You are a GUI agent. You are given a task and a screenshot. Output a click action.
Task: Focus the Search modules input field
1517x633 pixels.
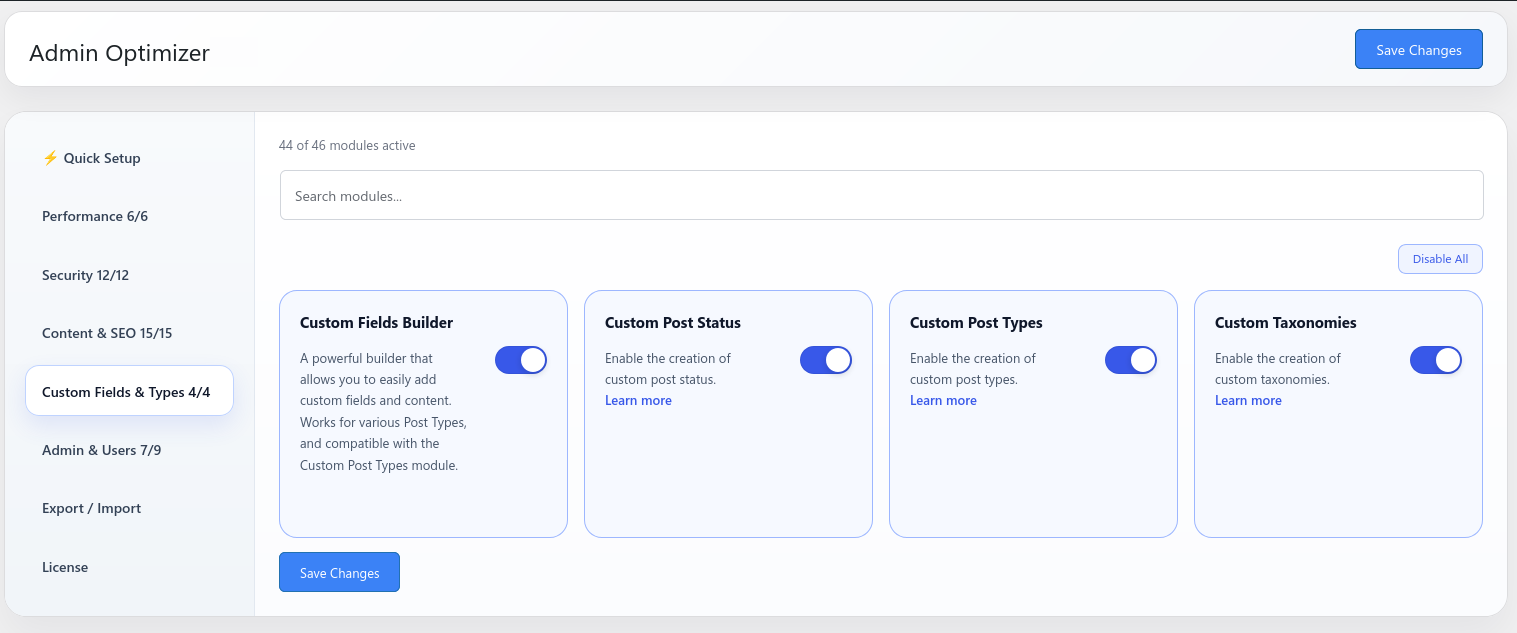[881, 195]
